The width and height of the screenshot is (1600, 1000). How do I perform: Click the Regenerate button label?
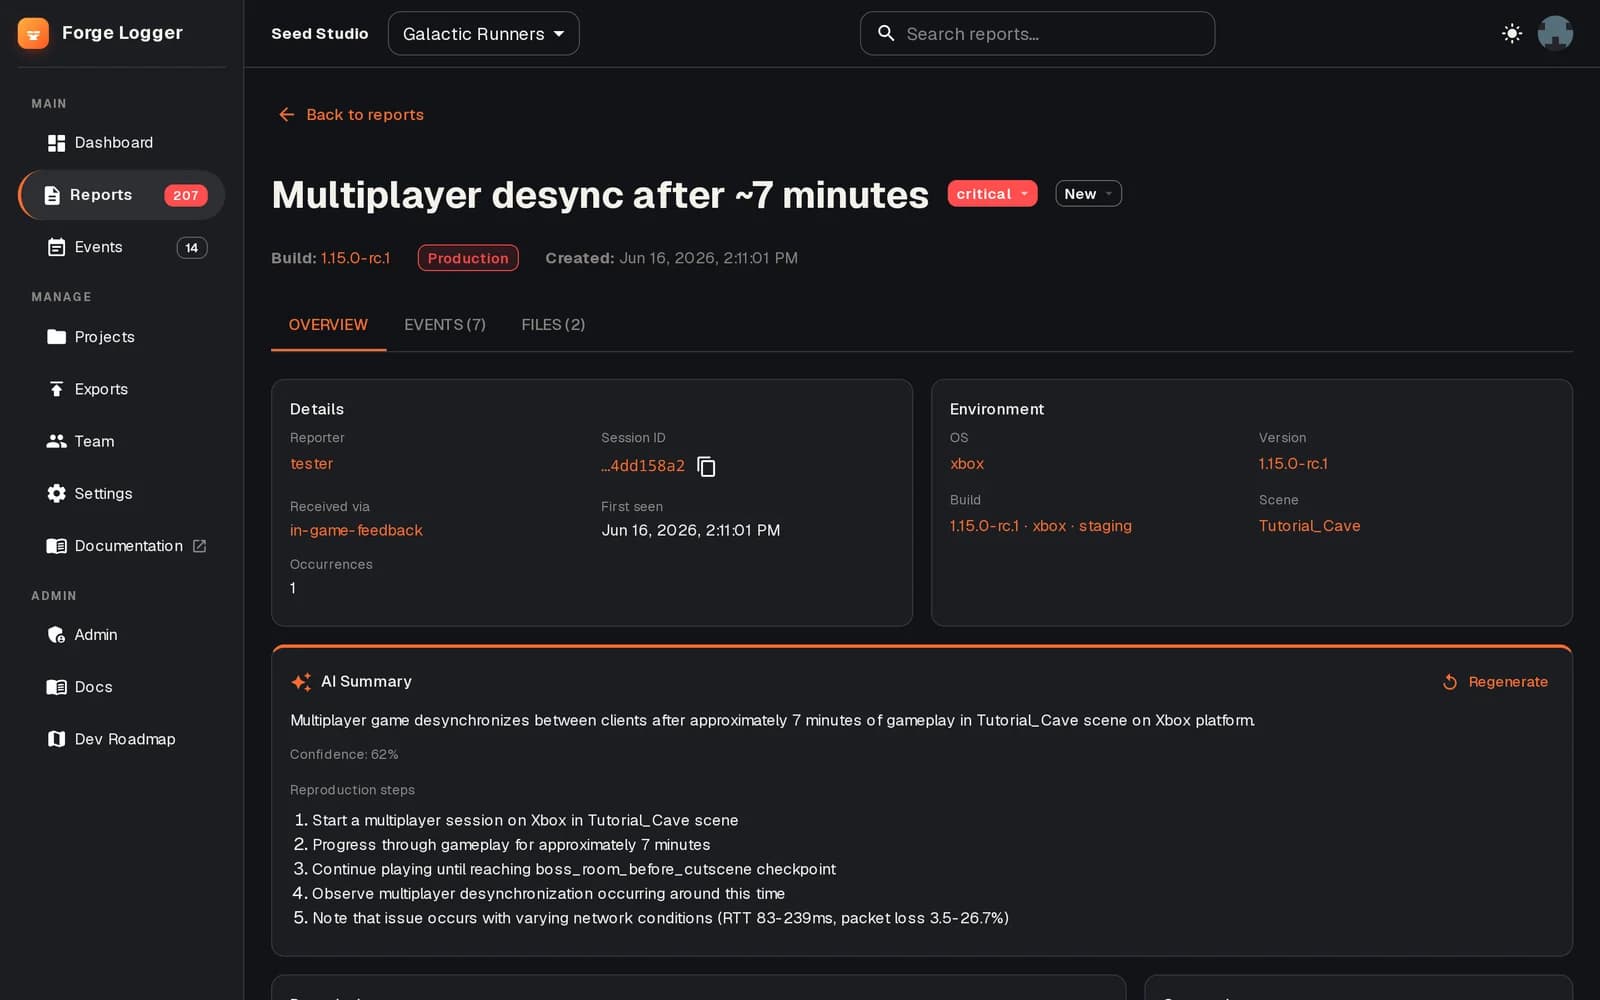pos(1508,682)
